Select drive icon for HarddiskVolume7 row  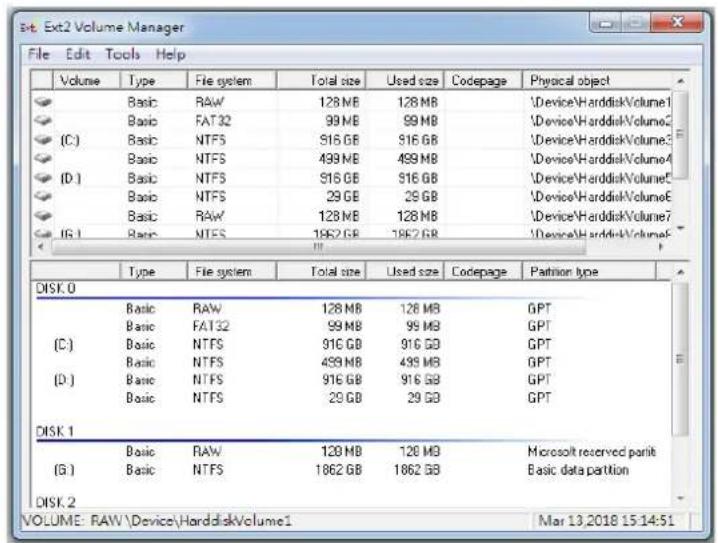point(43,215)
